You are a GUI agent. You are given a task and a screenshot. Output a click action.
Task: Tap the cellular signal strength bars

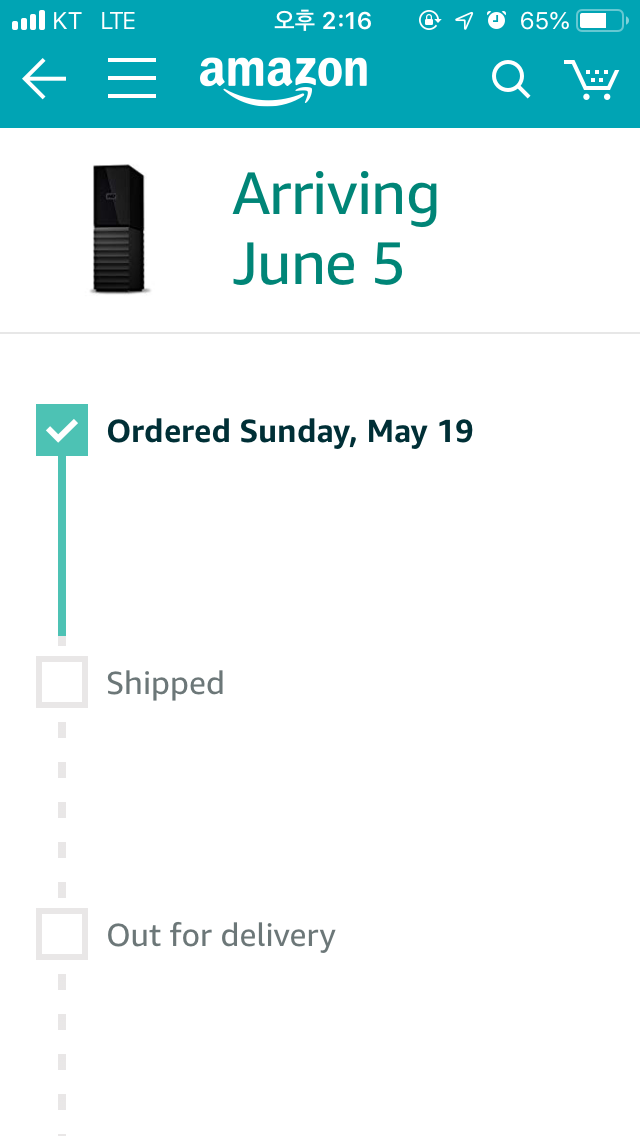[x=29, y=21]
